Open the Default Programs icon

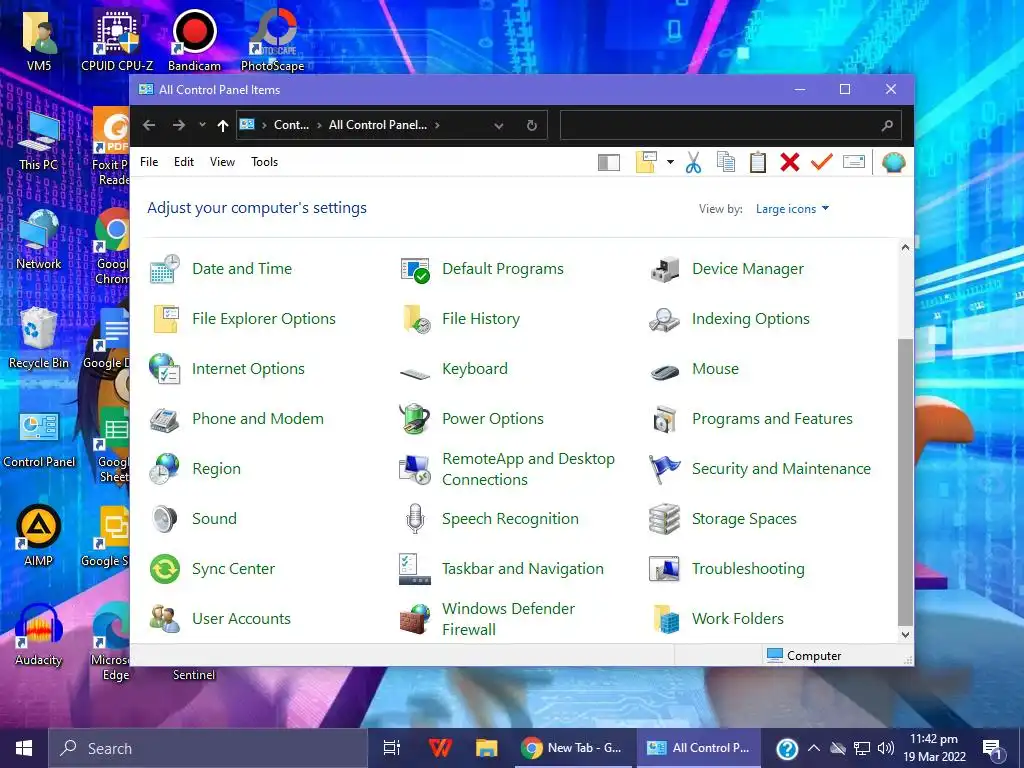pos(415,269)
